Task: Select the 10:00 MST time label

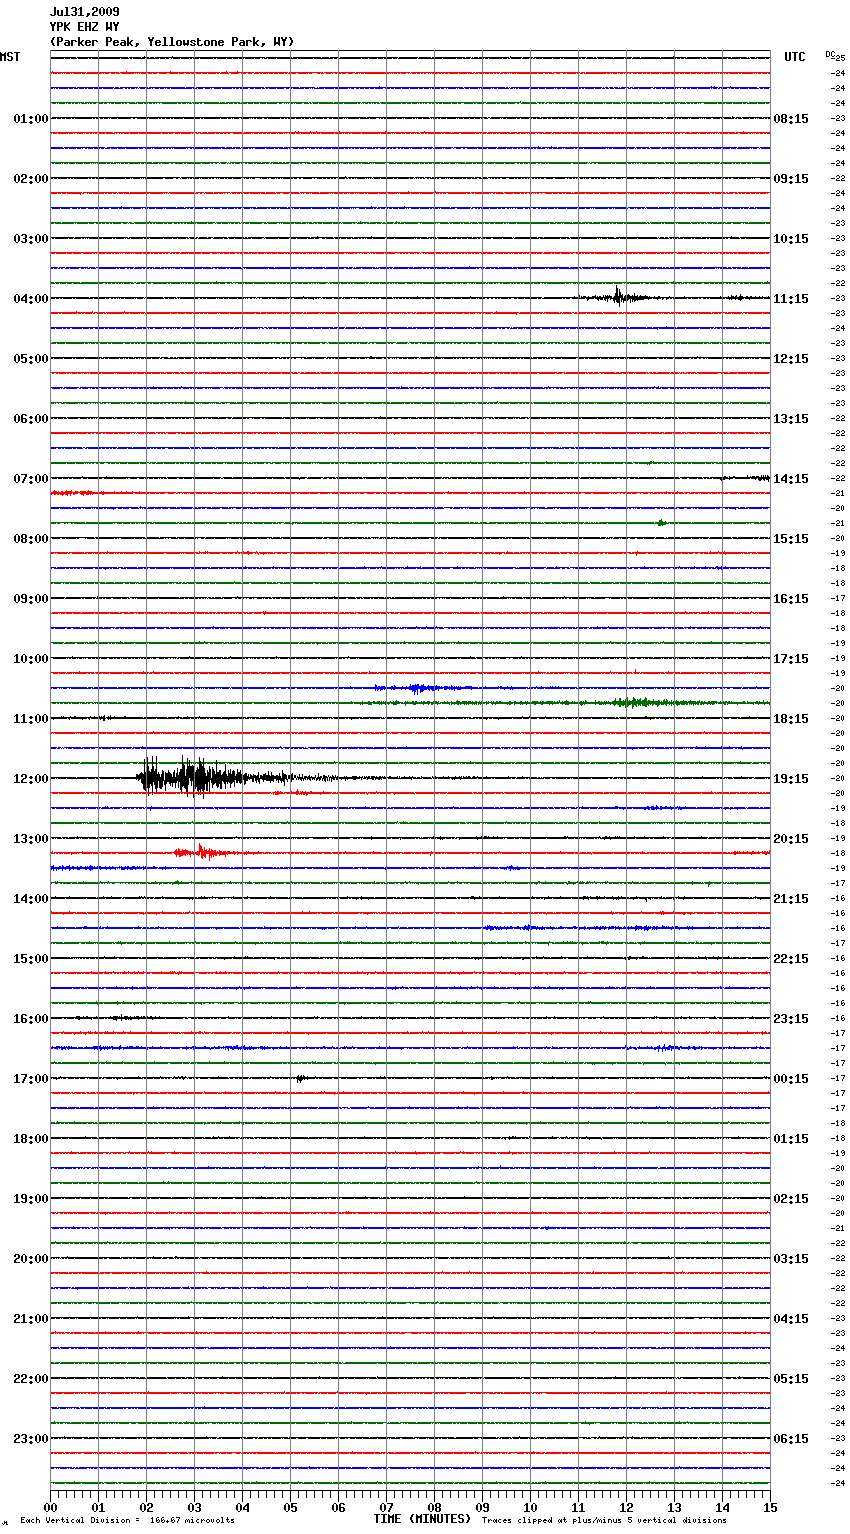Action: (x=30, y=659)
